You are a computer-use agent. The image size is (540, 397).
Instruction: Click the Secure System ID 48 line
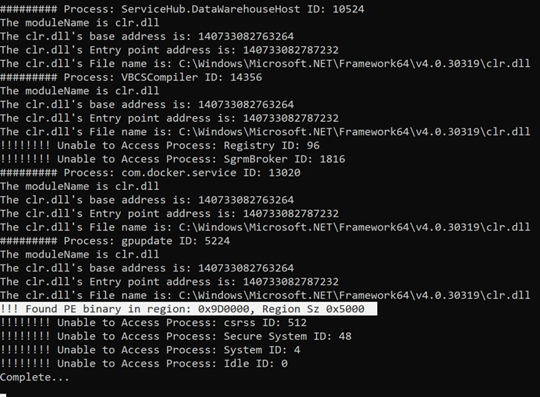pyautogui.click(x=176, y=336)
